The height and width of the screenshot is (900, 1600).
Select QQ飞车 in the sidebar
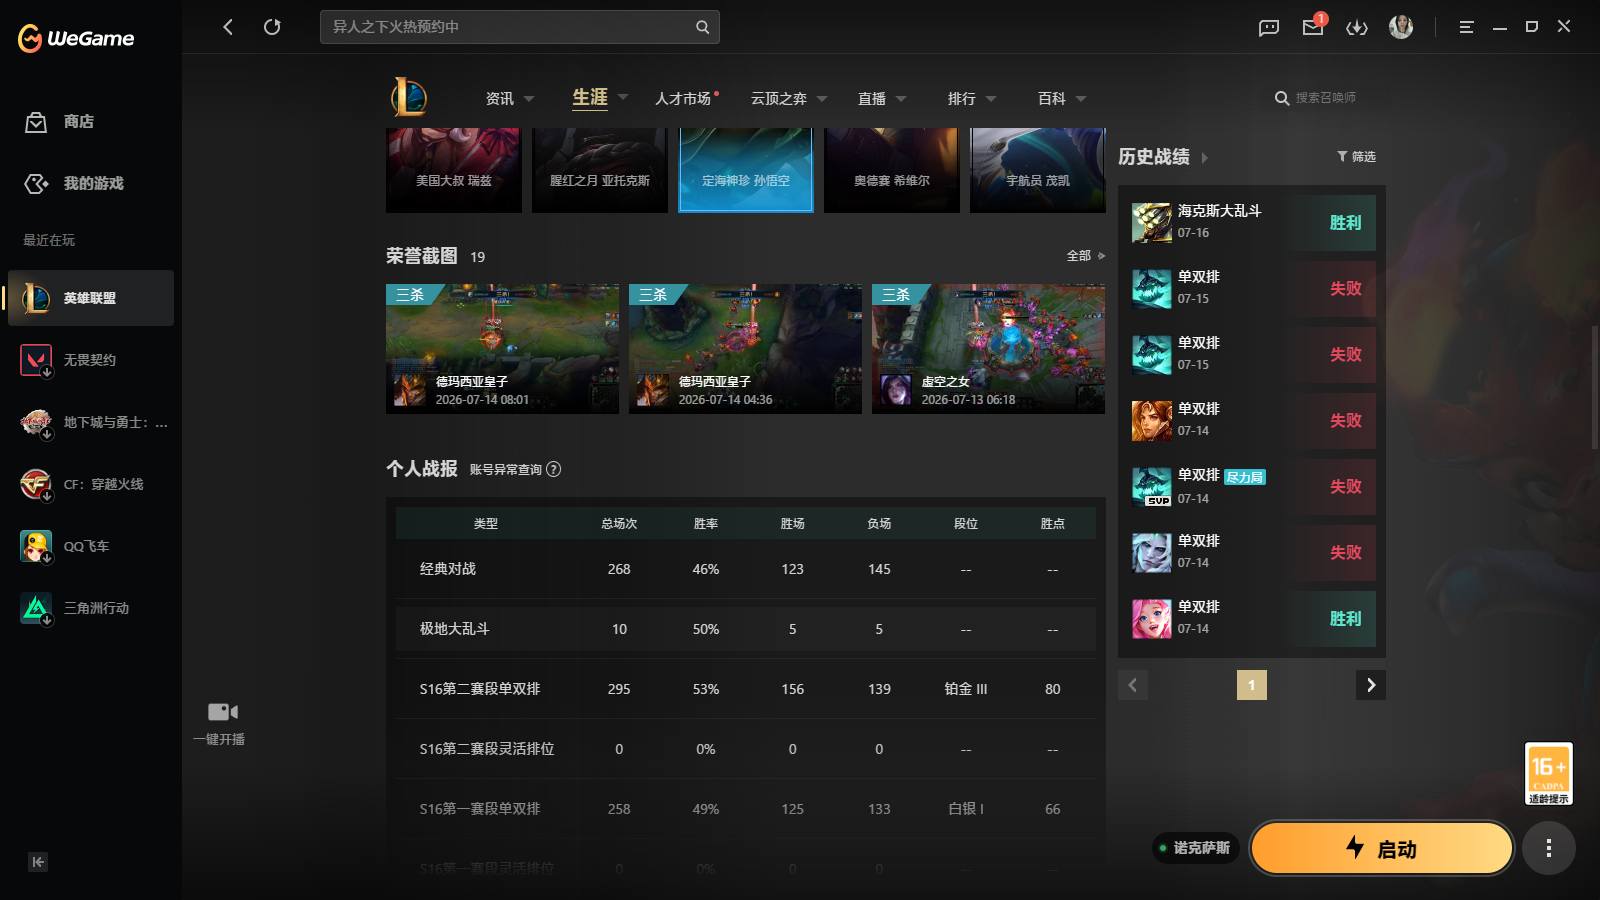coord(91,546)
